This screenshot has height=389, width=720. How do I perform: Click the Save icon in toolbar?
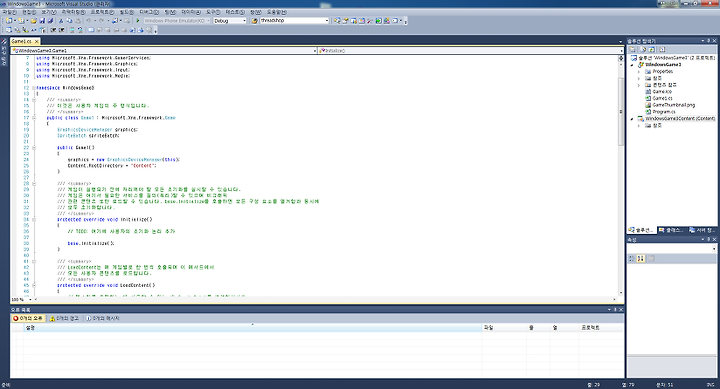point(42,21)
